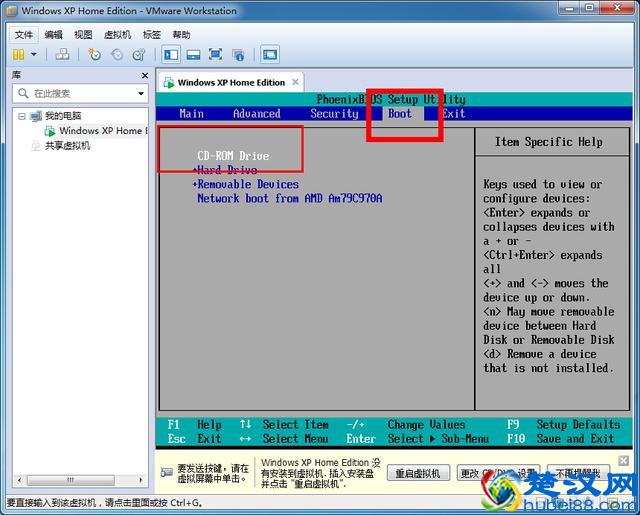Click the VMware Workstation title bar icon
This screenshot has height=515, width=640.
[x=12, y=11]
